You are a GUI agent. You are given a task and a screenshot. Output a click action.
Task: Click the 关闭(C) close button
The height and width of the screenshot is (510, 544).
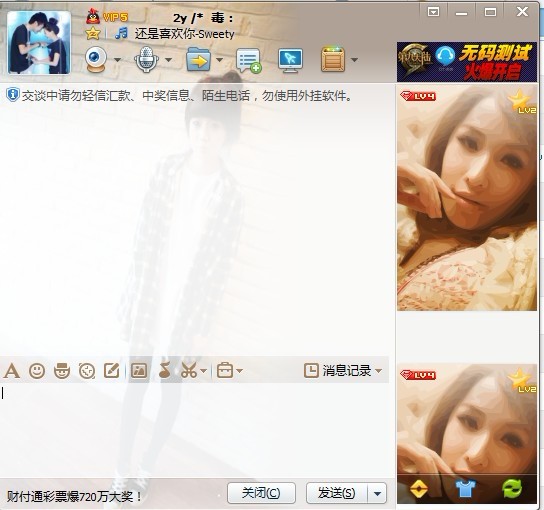click(261, 493)
